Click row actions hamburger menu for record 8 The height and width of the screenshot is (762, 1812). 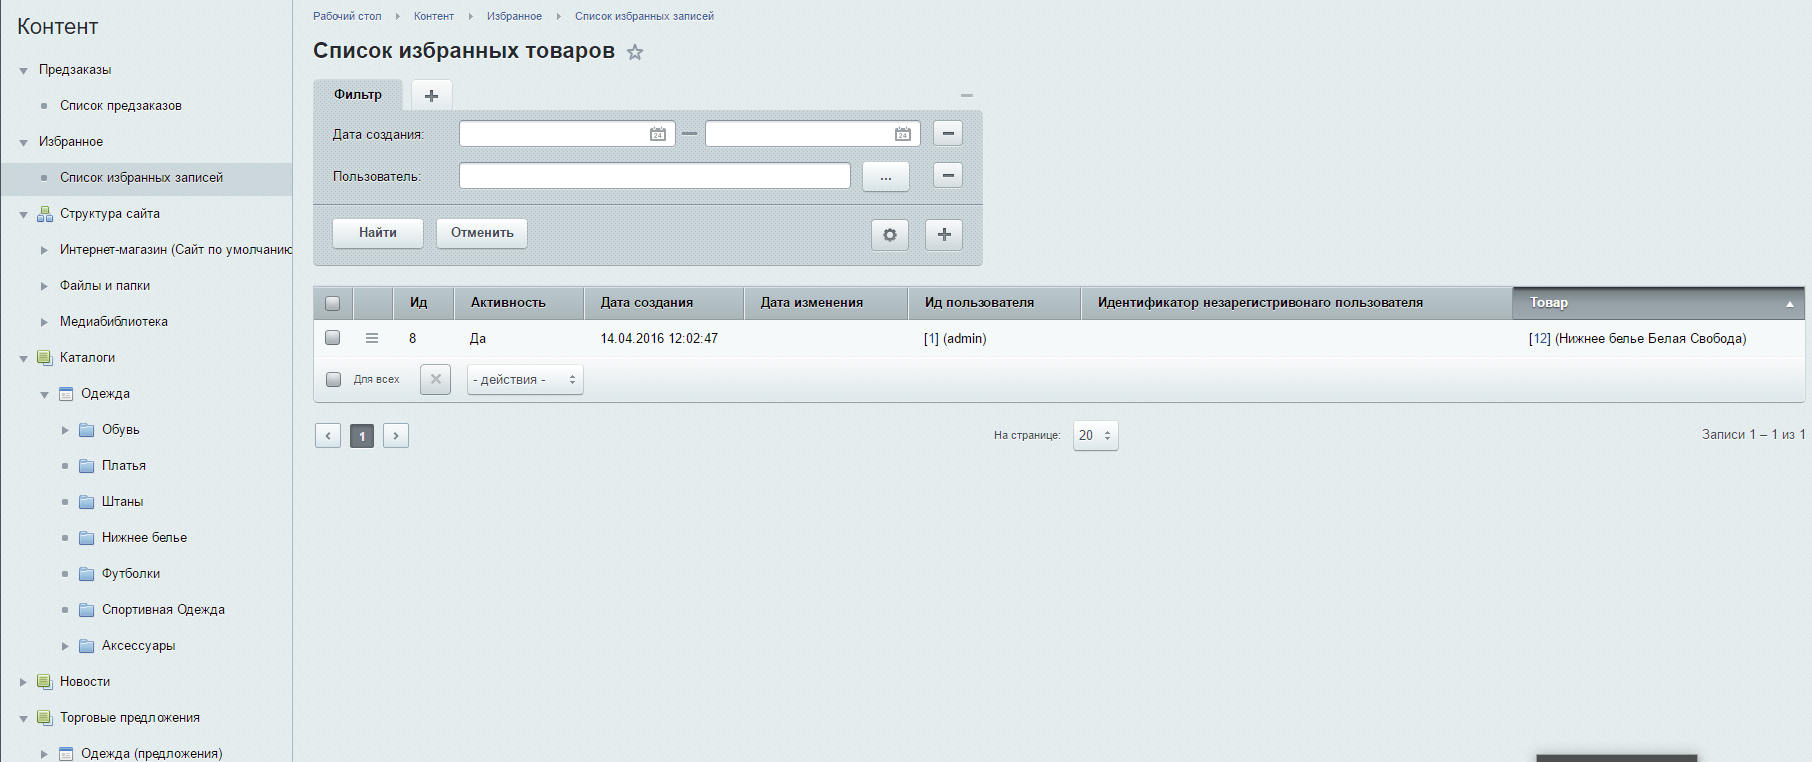pyautogui.click(x=372, y=338)
